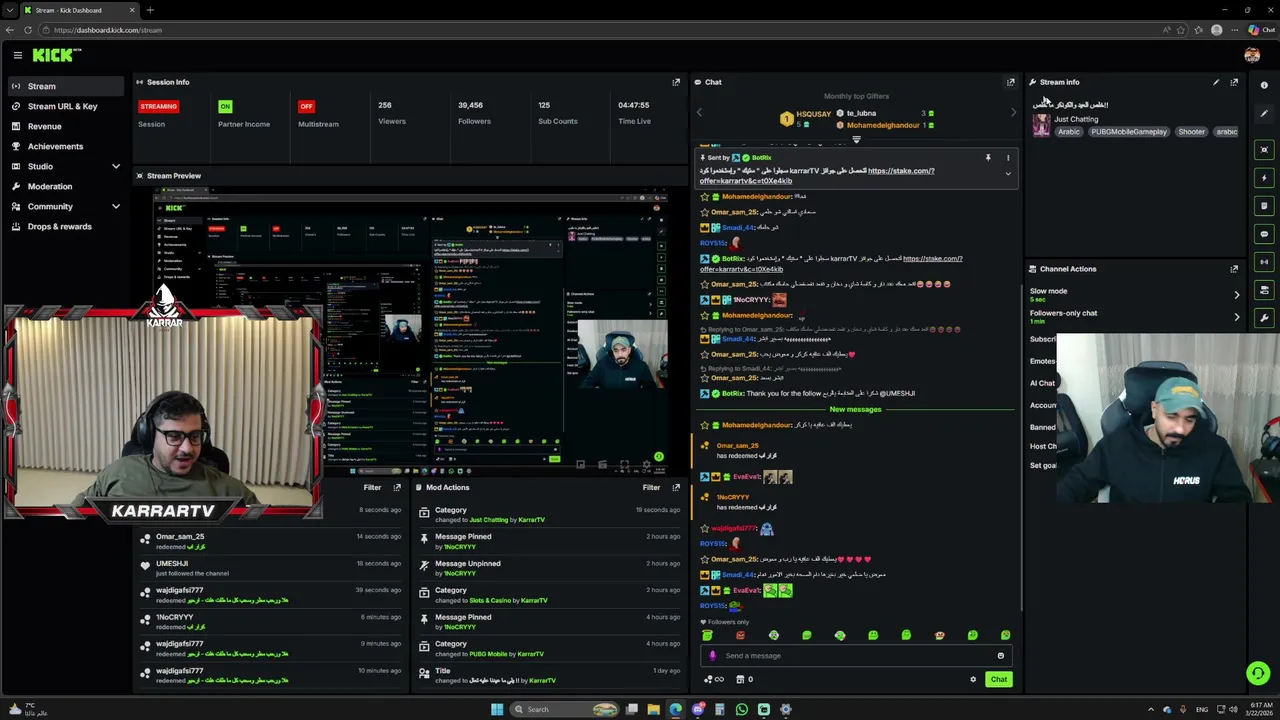Click the stake.com link in the pinned message
The width and height of the screenshot is (1280, 720).
(x=901, y=171)
